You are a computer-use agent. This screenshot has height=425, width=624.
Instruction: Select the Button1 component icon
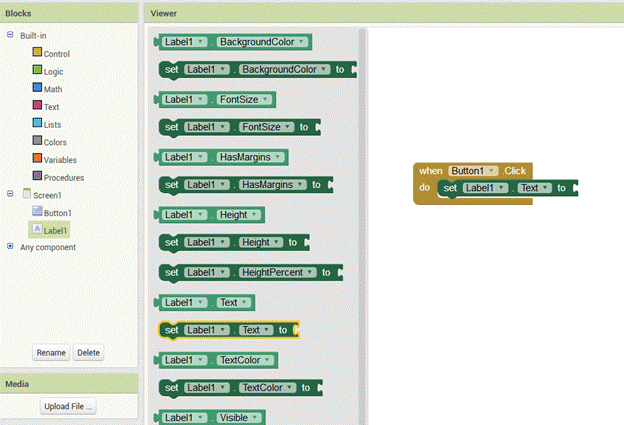pyautogui.click(x=37, y=211)
